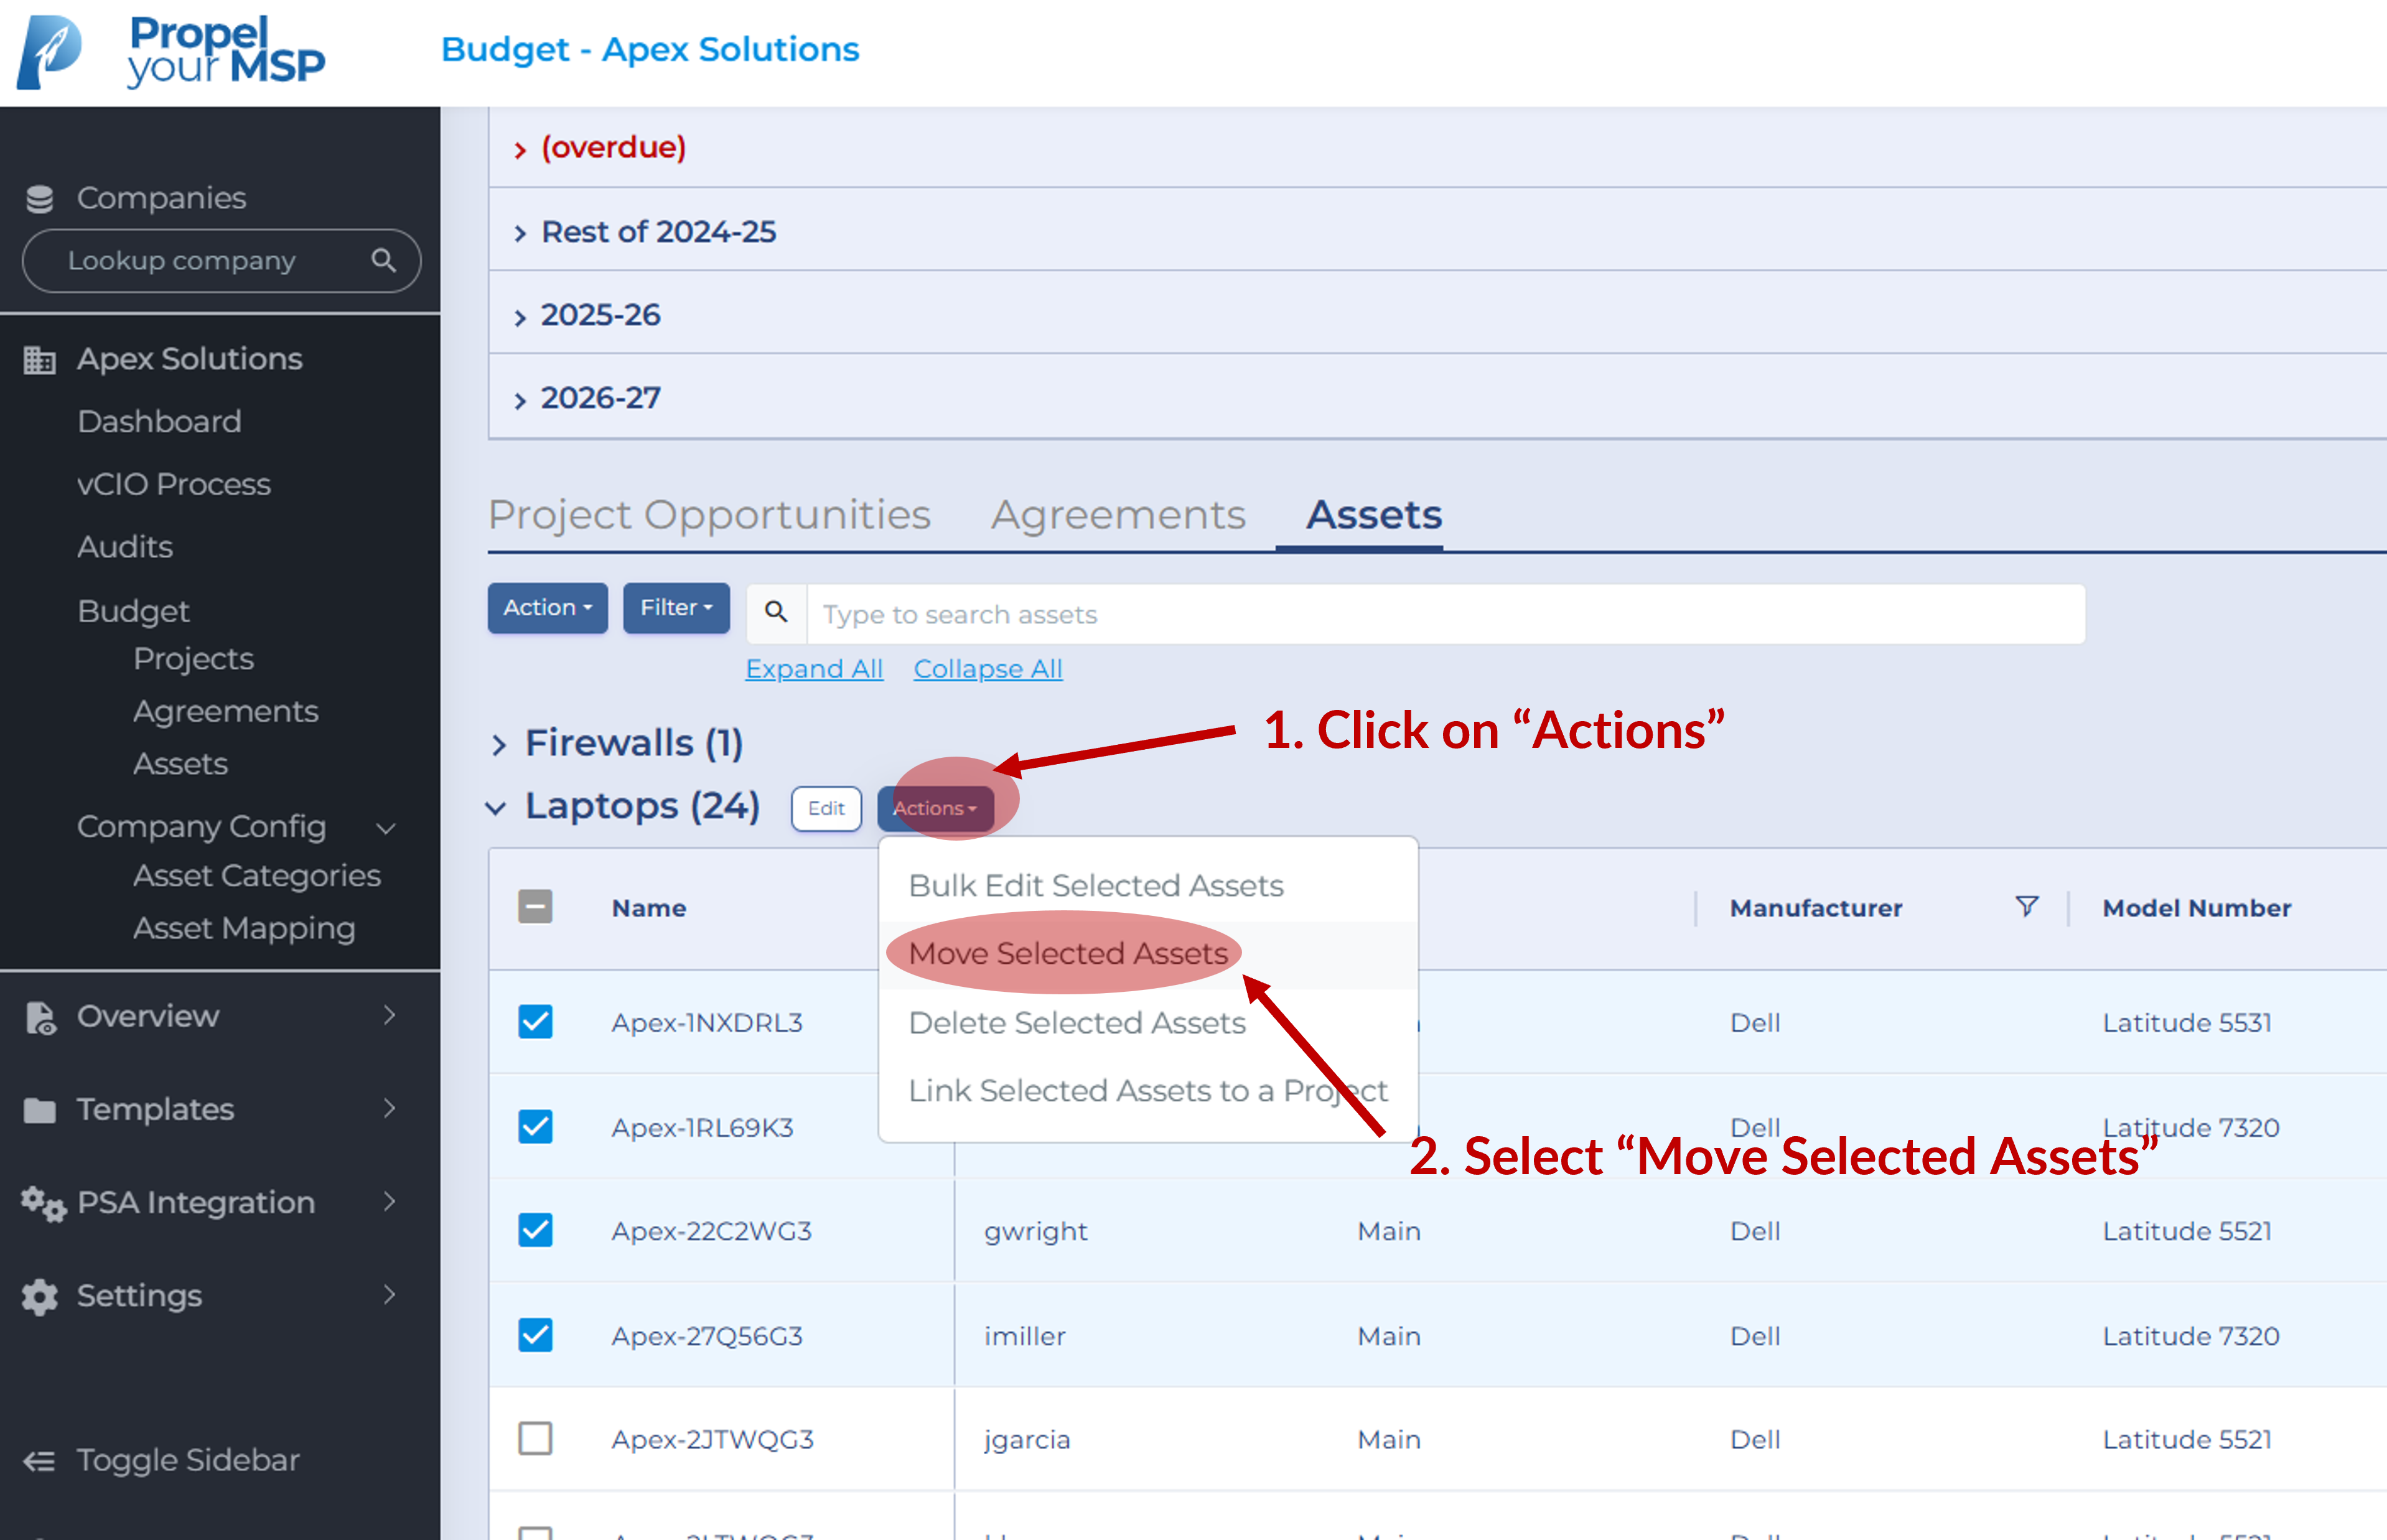Image resolution: width=2387 pixels, height=1540 pixels.
Task: Click the Collapse All link
Action: (988, 669)
